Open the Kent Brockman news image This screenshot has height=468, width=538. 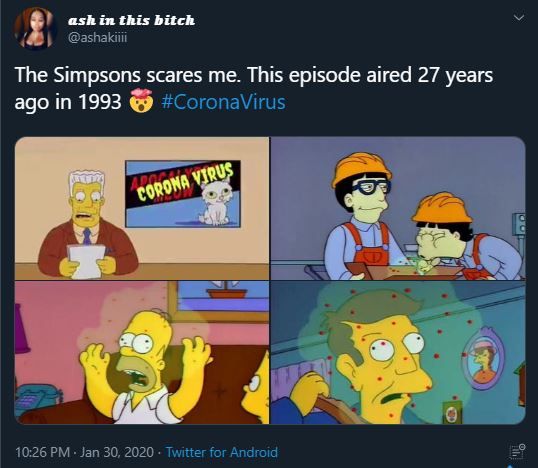coord(142,208)
